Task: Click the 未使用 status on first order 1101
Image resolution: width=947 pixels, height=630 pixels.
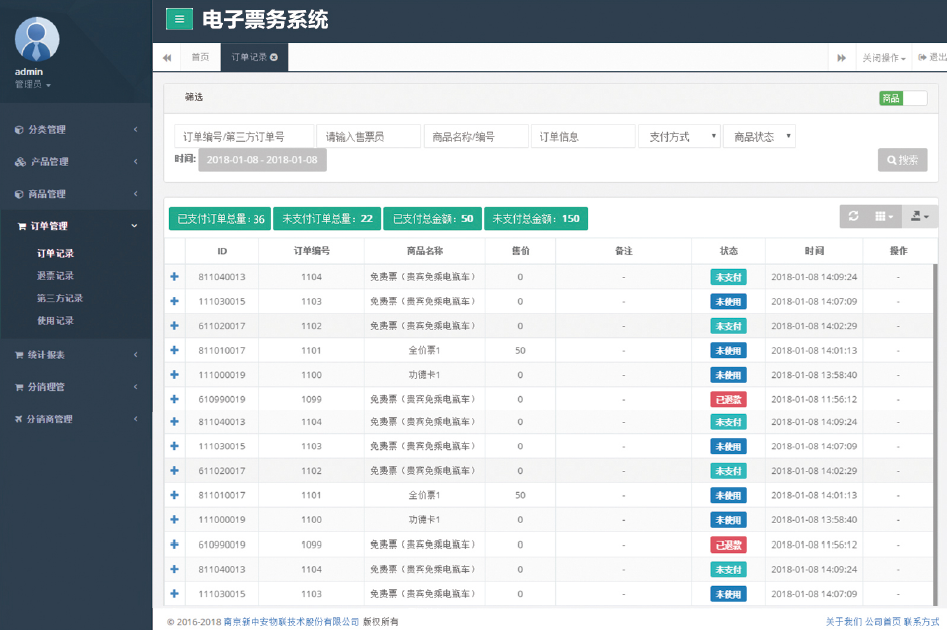Action: pyautogui.click(x=728, y=350)
